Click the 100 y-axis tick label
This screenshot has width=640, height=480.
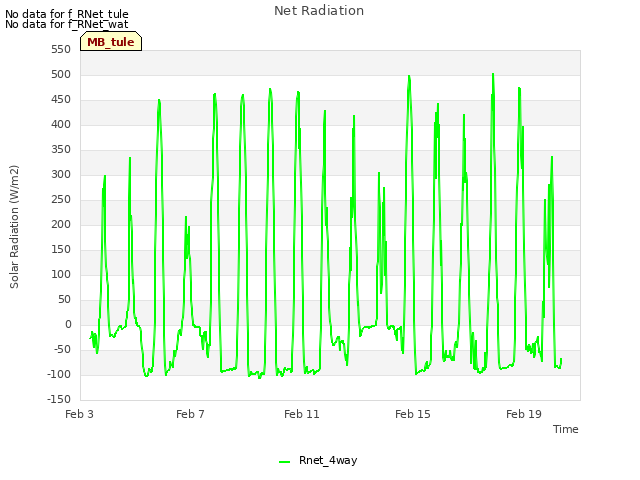61,274
